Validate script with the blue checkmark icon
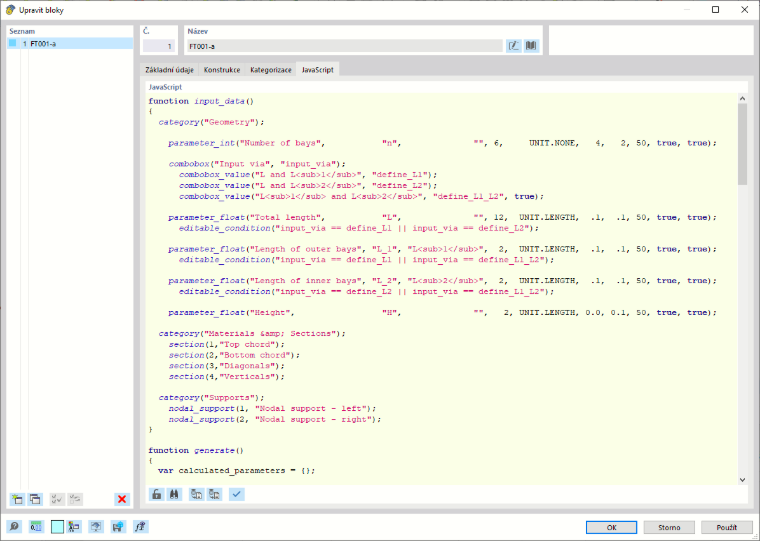The image size is (760, 541). [x=237, y=494]
